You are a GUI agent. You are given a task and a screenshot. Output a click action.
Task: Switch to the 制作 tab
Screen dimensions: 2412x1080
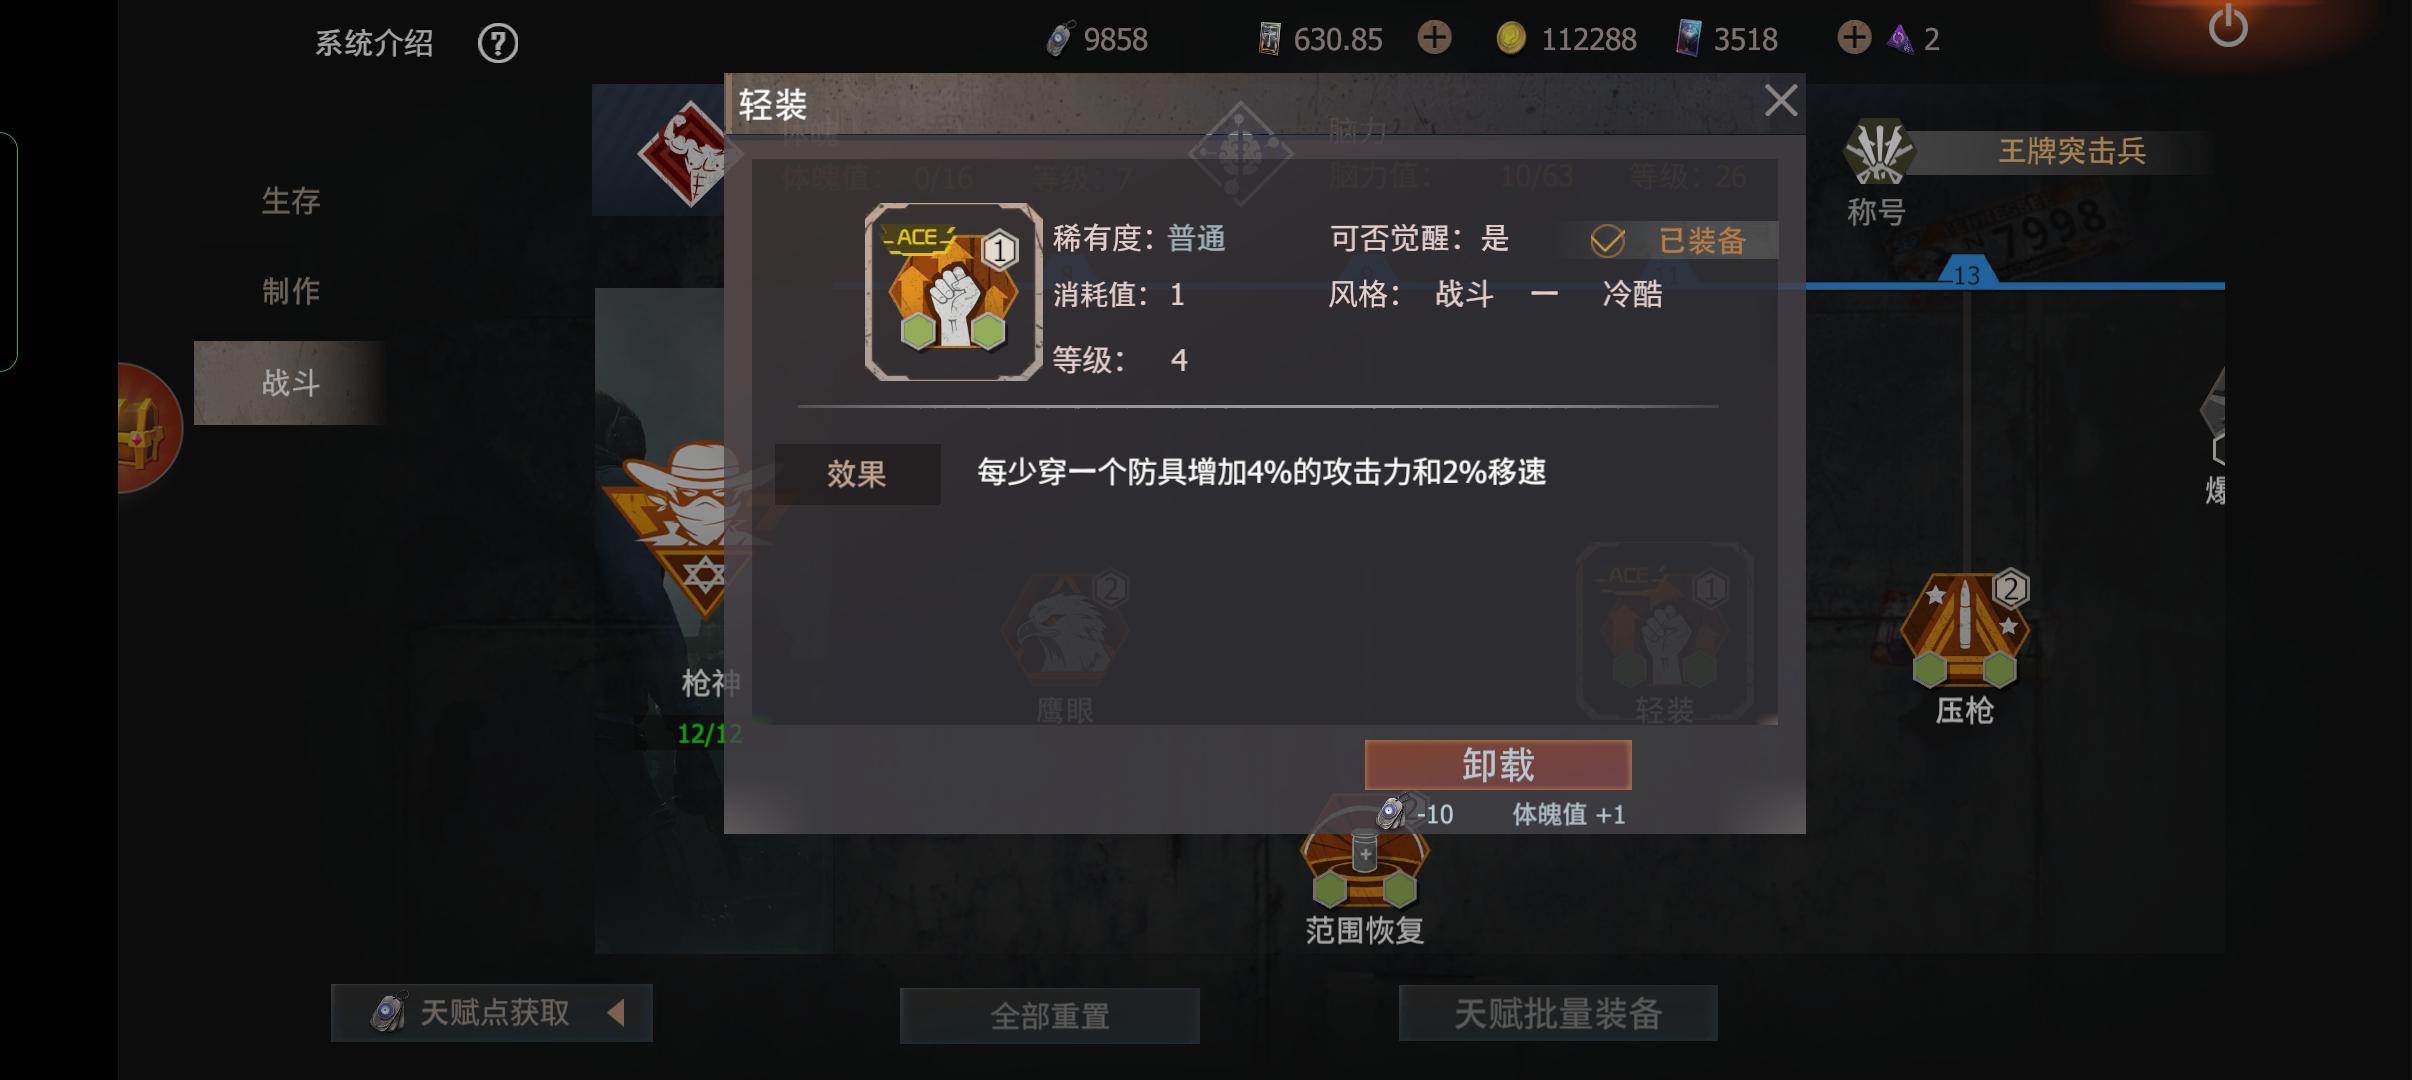(x=290, y=290)
